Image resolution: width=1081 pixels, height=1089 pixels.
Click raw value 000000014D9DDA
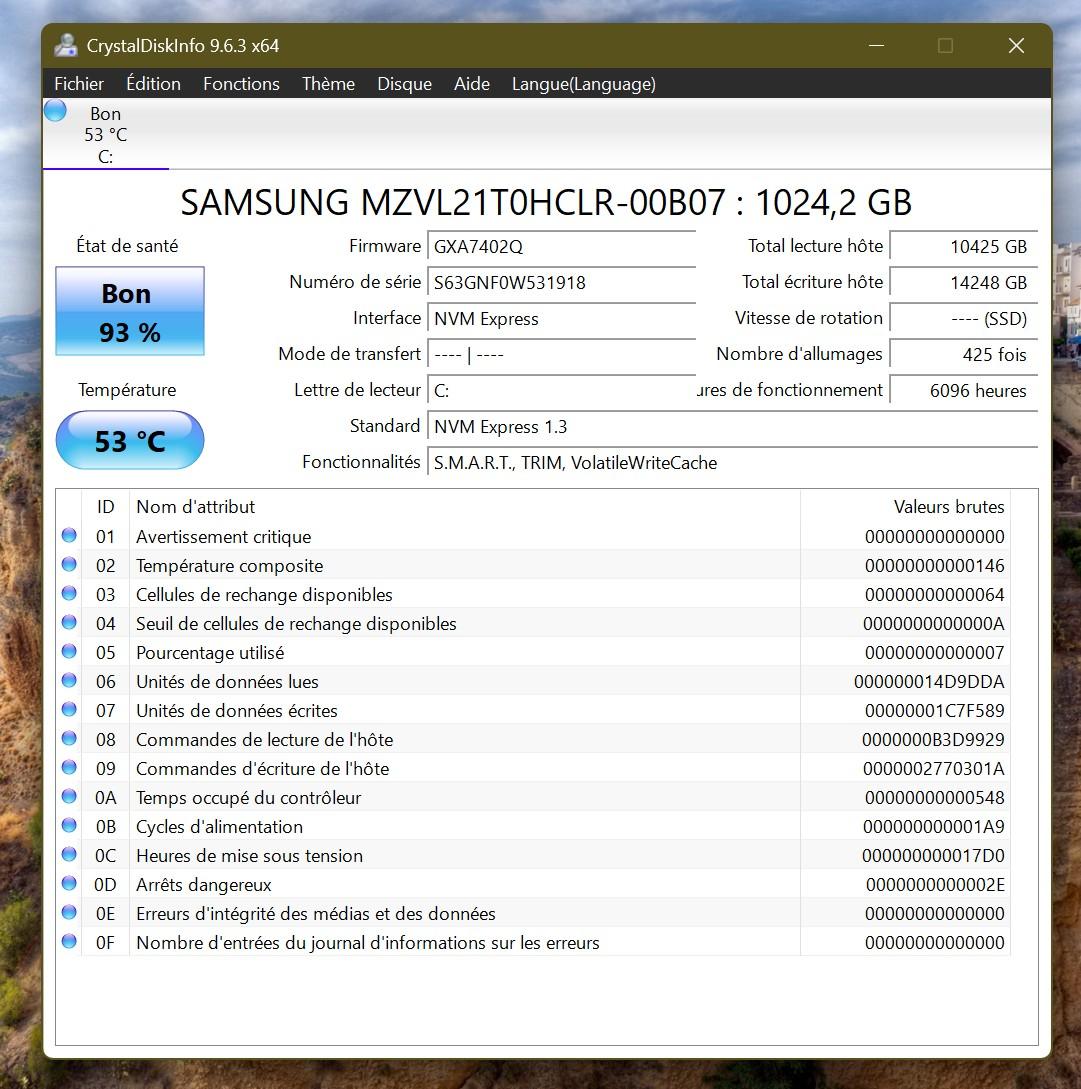click(x=929, y=682)
